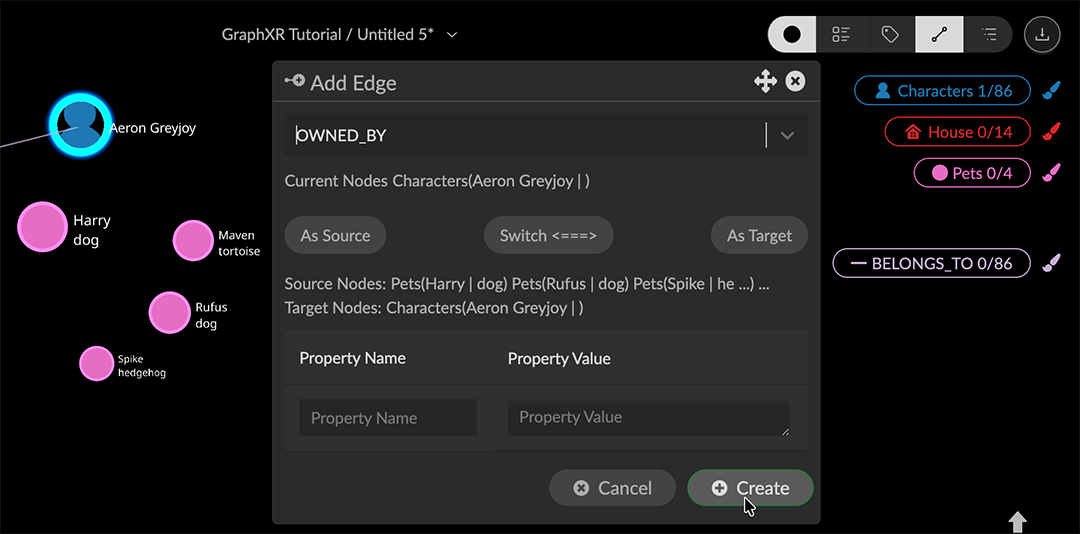The image size is (1080, 534).
Task: Open the style paintbrush for Pets
Action: tap(1050, 173)
